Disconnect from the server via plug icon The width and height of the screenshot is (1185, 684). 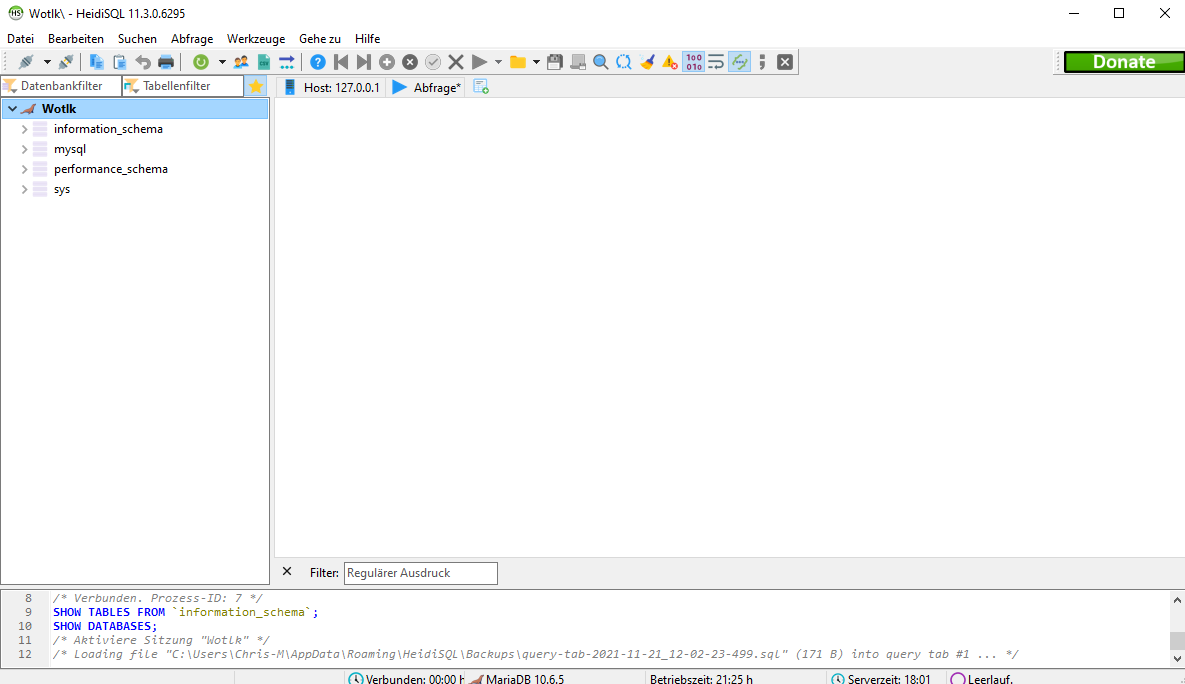[x=67, y=62]
